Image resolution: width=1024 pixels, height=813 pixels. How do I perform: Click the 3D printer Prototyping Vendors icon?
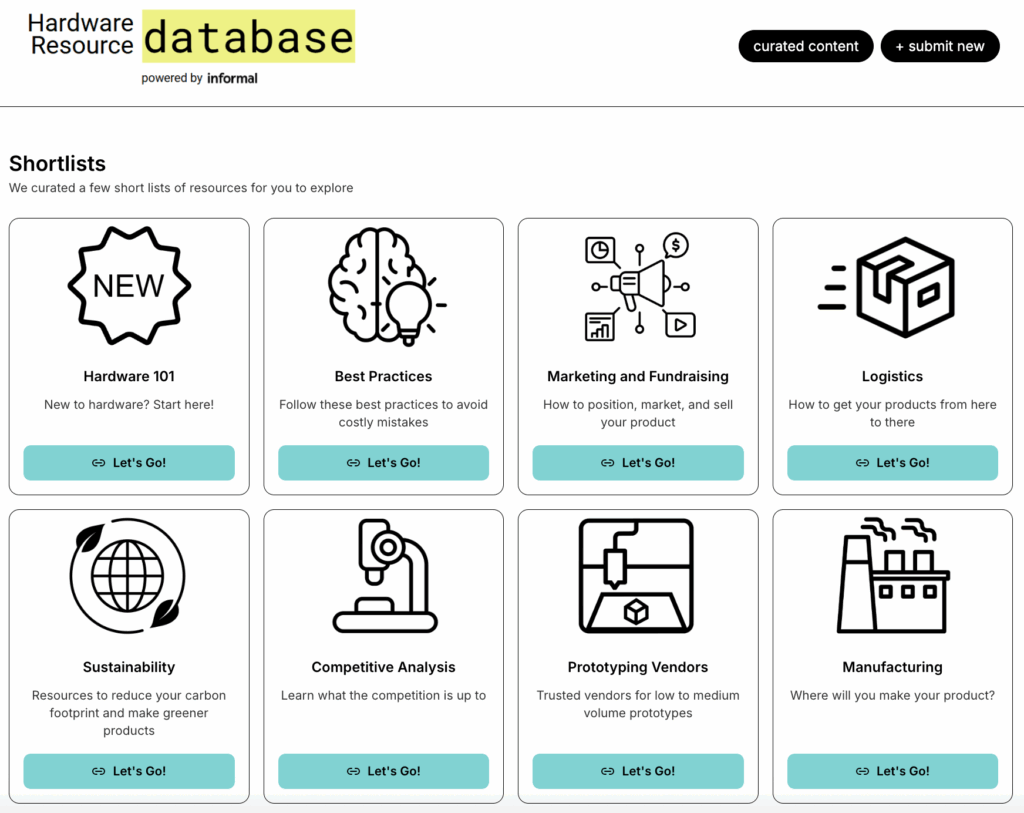(x=638, y=577)
